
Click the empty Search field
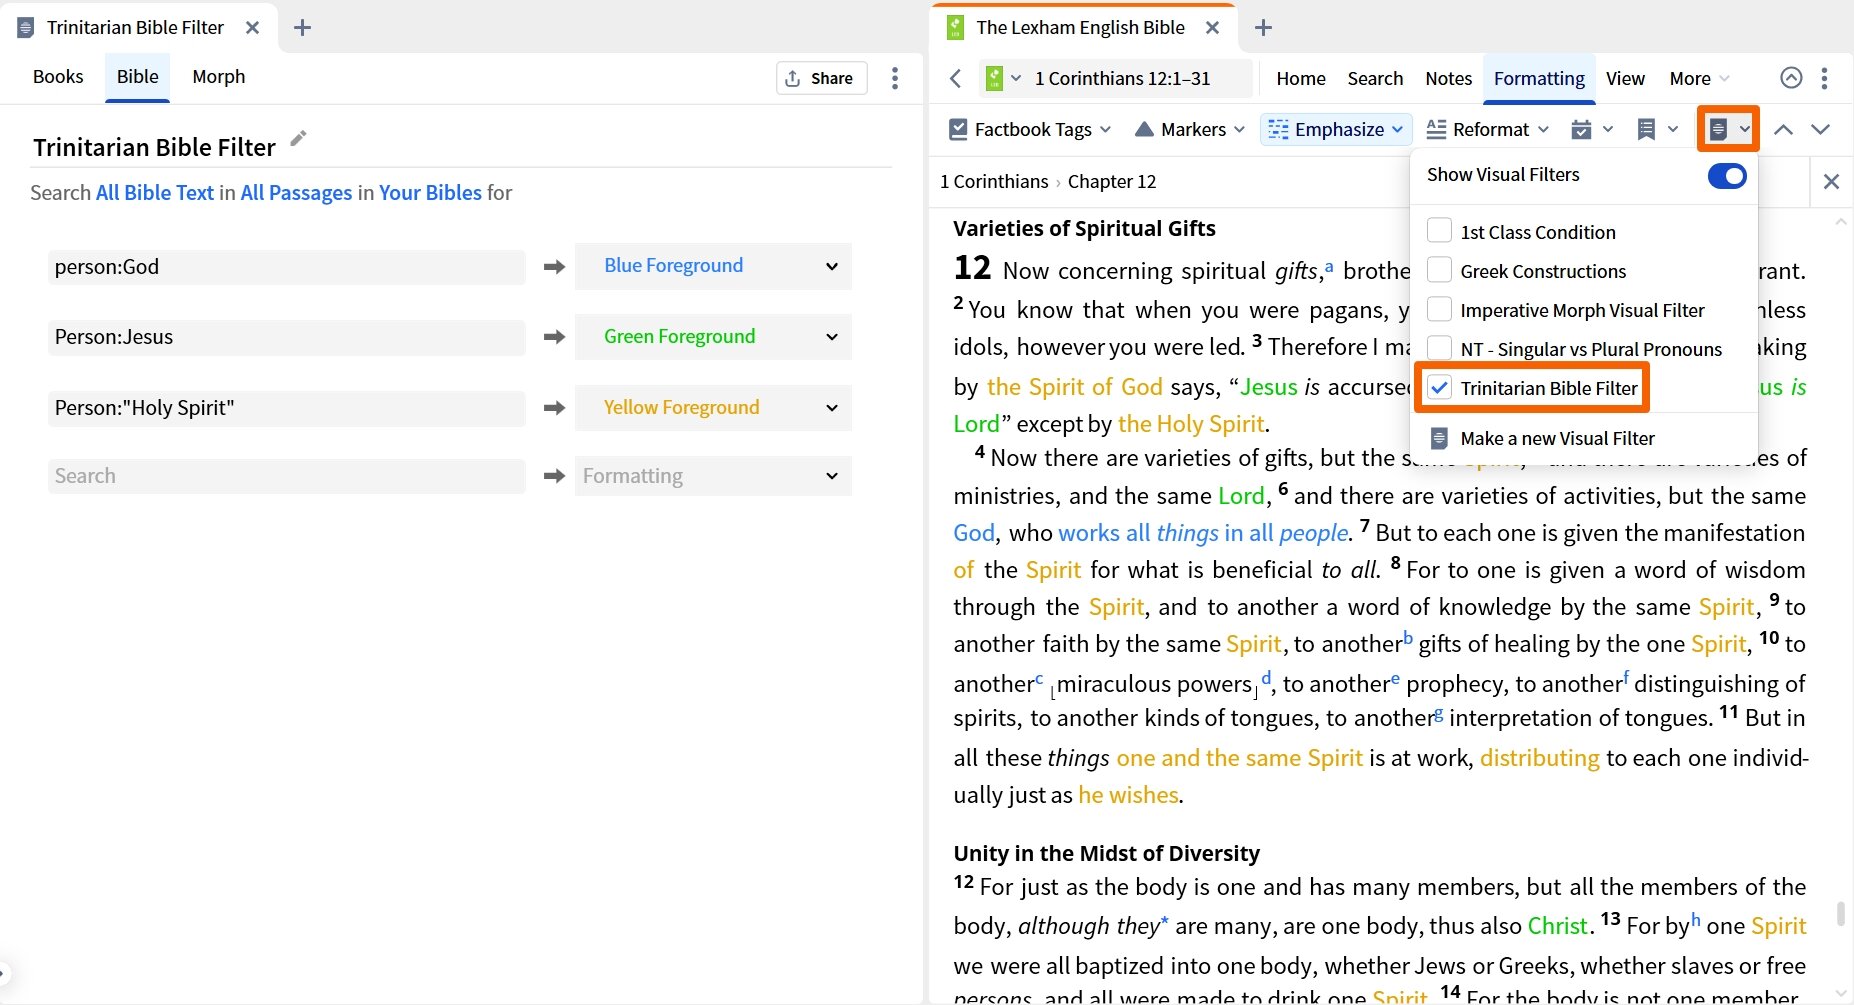point(287,476)
